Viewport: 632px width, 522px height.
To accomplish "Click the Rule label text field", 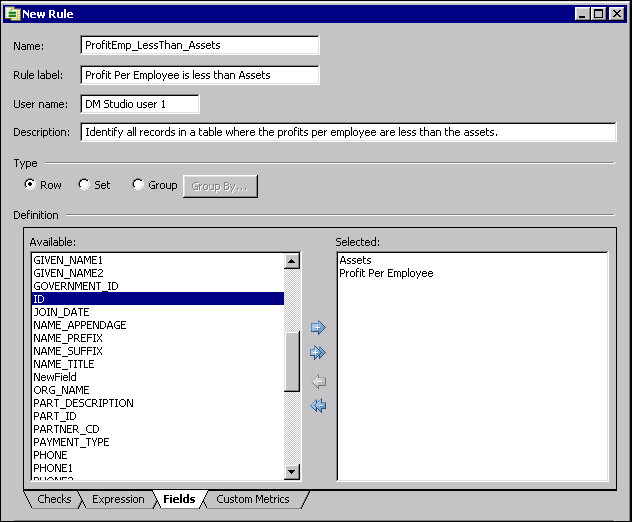I will coord(199,75).
